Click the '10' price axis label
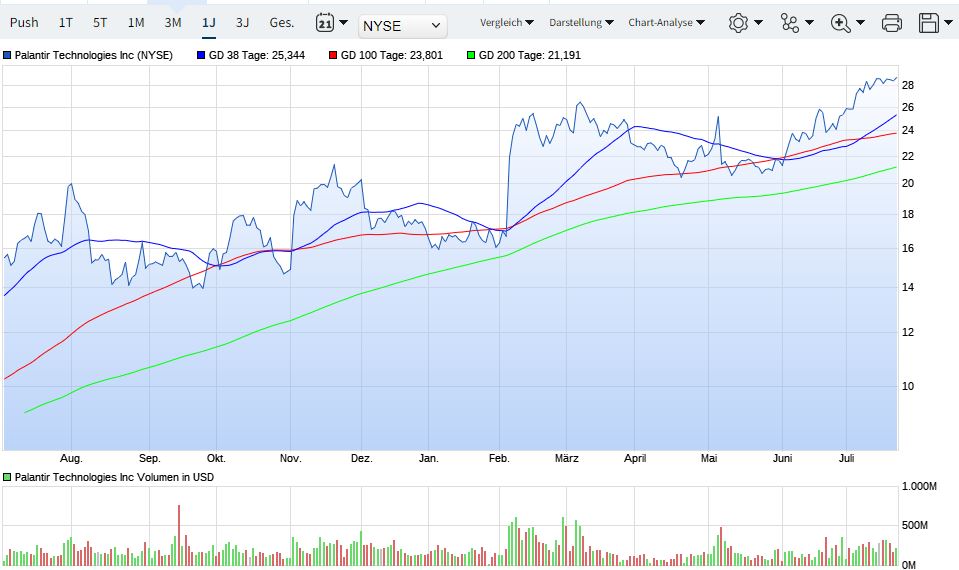Image resolution: width=959 pixels, height=570 pixels. coord(908,386)
